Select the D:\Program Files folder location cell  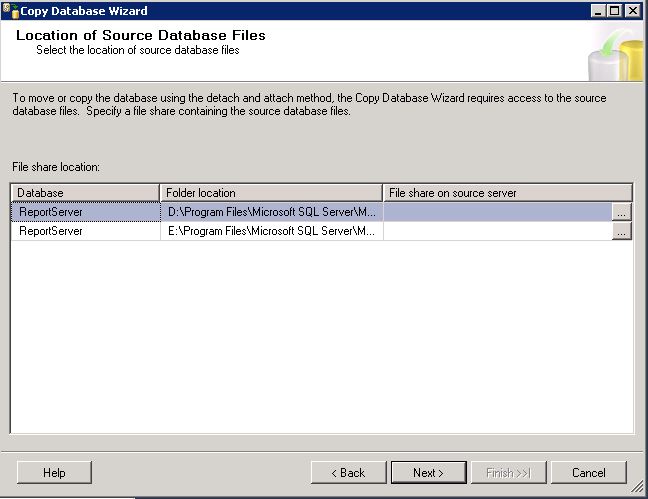coord(272,212)
